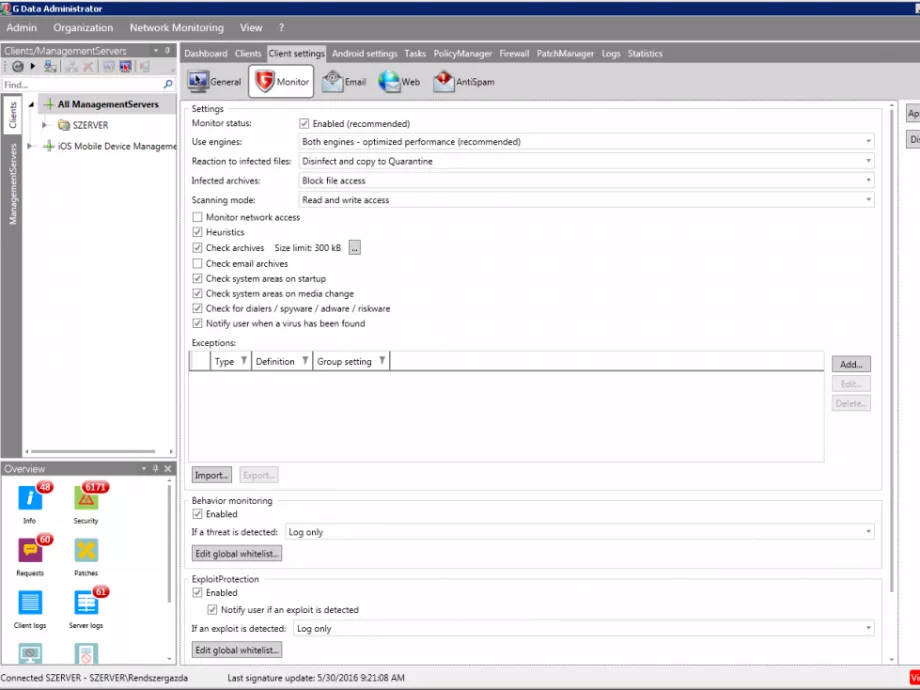Toggle Check system areas on media change
The height and width of the screenshot is (690, 920).
click(x=197, y=293)
